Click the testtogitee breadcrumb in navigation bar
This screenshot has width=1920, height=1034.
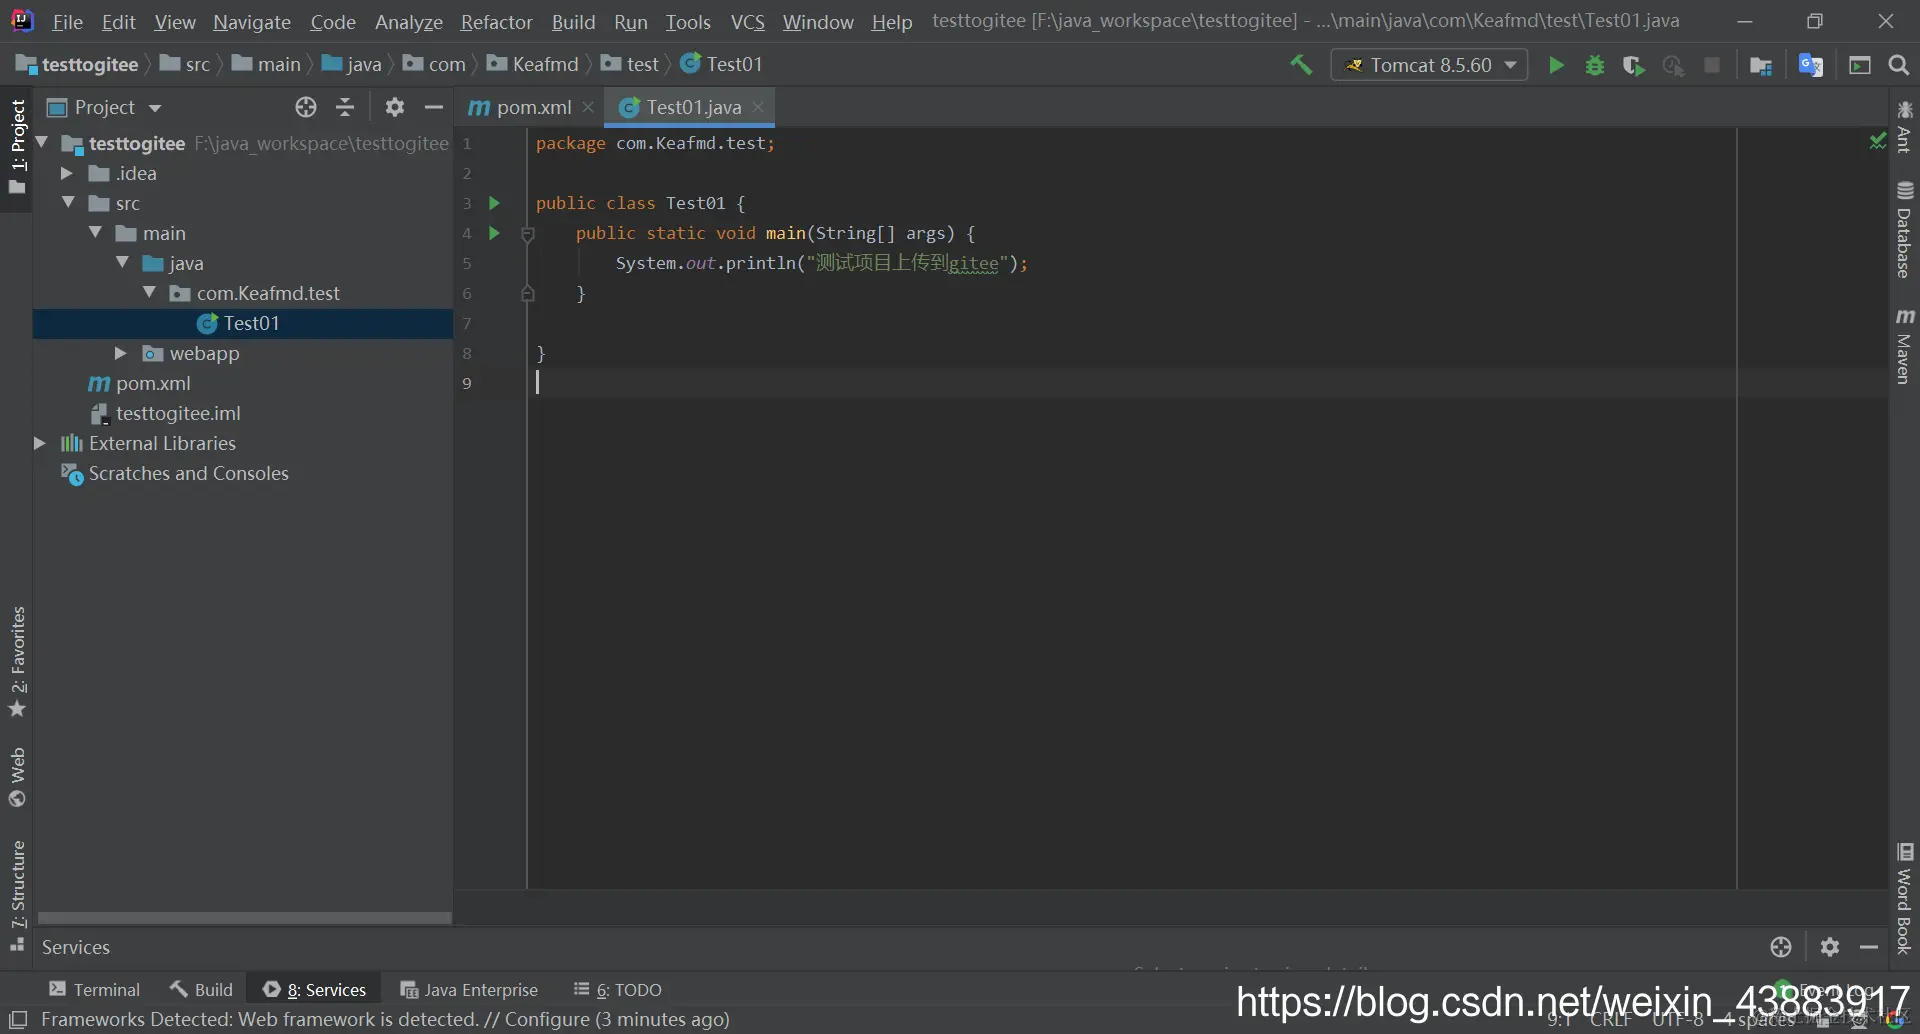[x=78, y=65]
